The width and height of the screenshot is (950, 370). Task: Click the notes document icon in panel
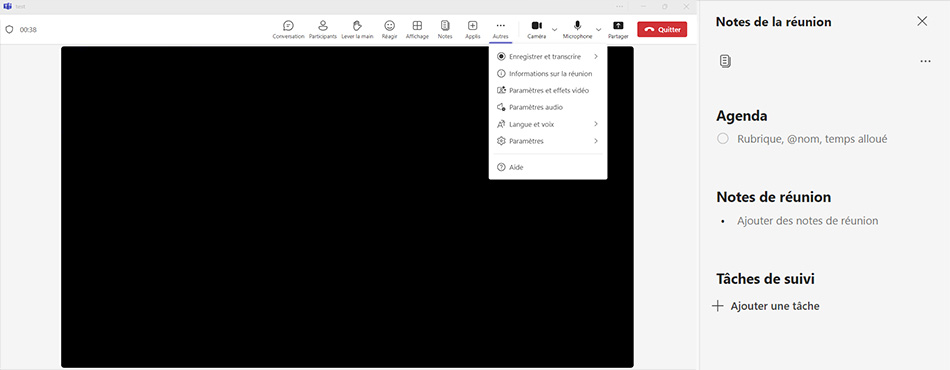[x=725, y=61]
